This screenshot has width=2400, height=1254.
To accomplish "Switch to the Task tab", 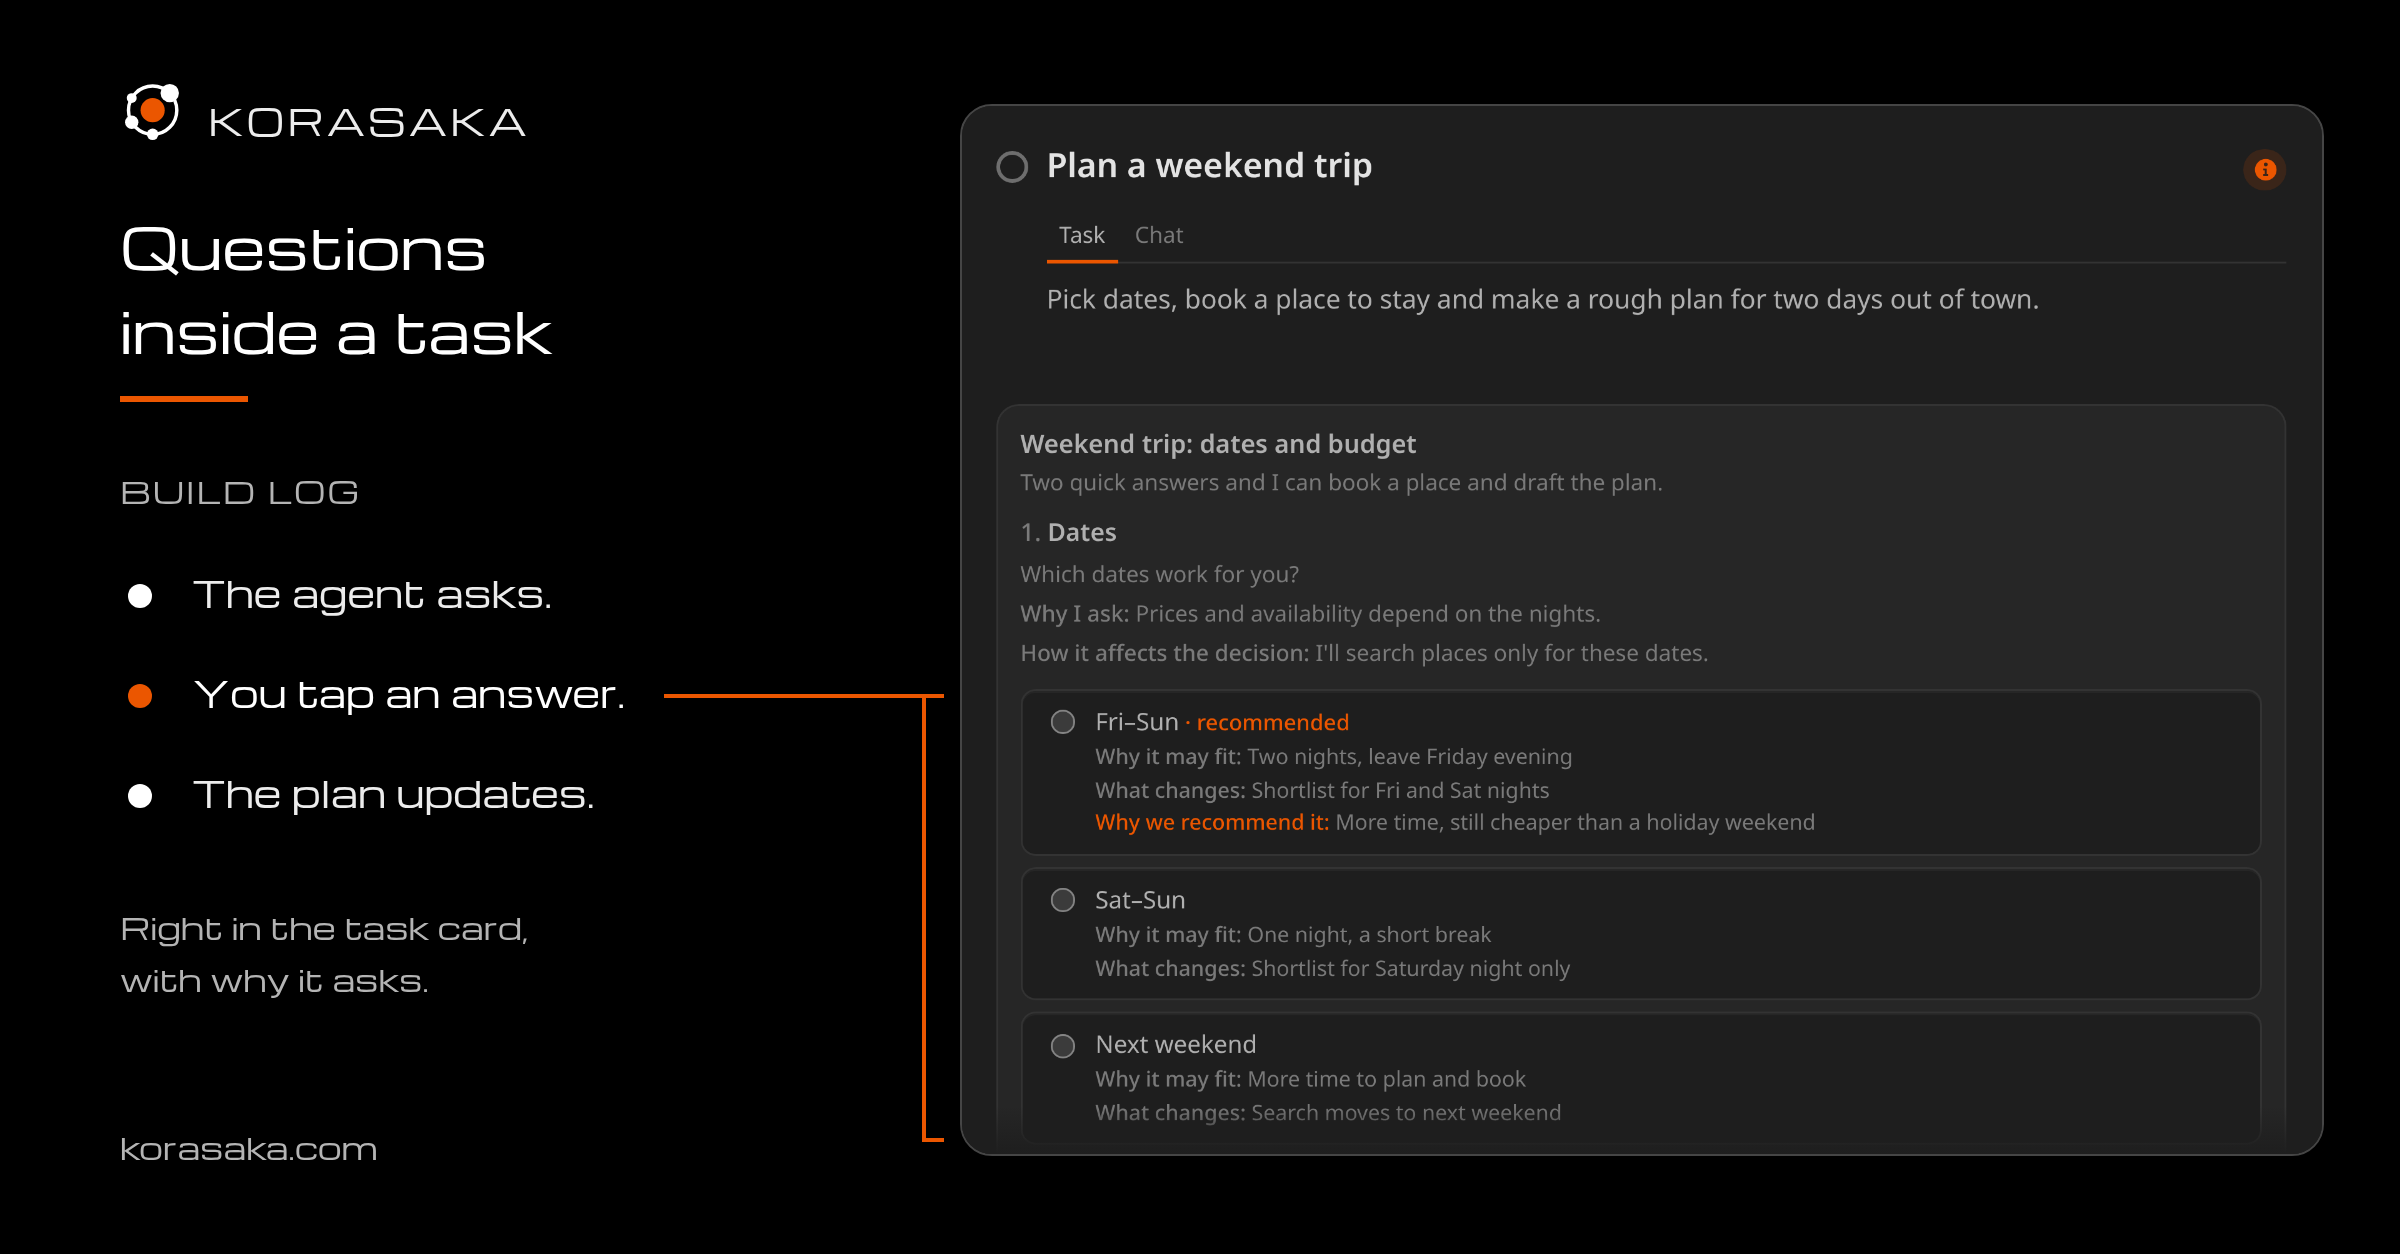I will pos(1082,236).
